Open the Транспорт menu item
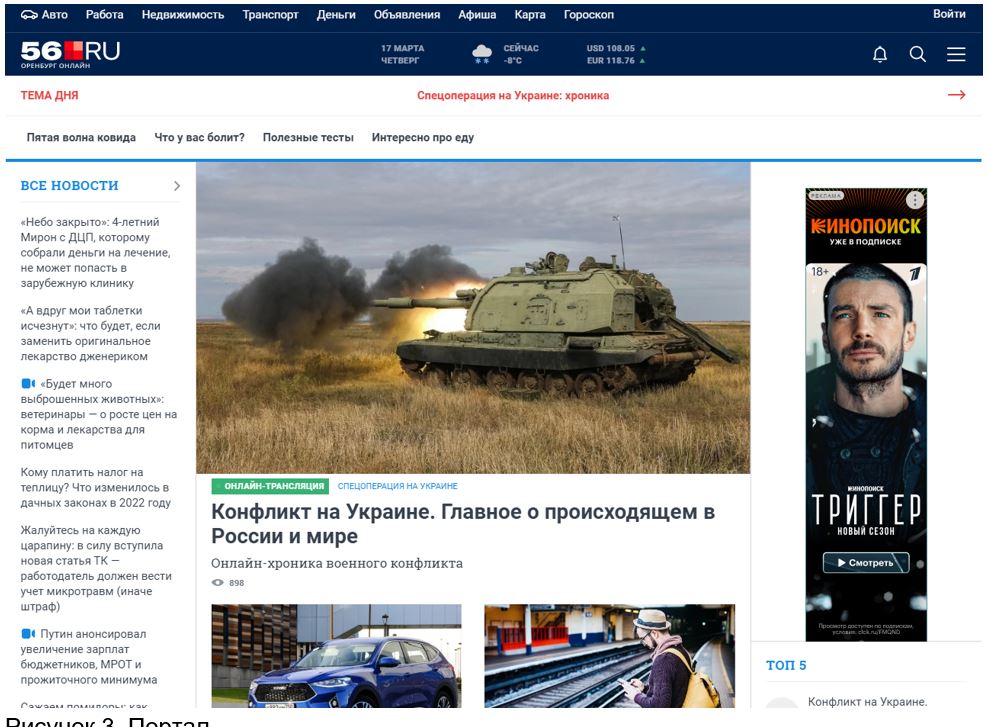The image size is (988, 727). (x=270, y=15)
